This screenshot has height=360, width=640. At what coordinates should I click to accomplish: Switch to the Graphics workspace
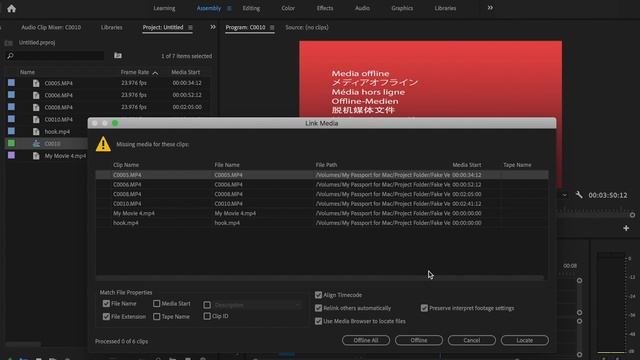[402, 8]
